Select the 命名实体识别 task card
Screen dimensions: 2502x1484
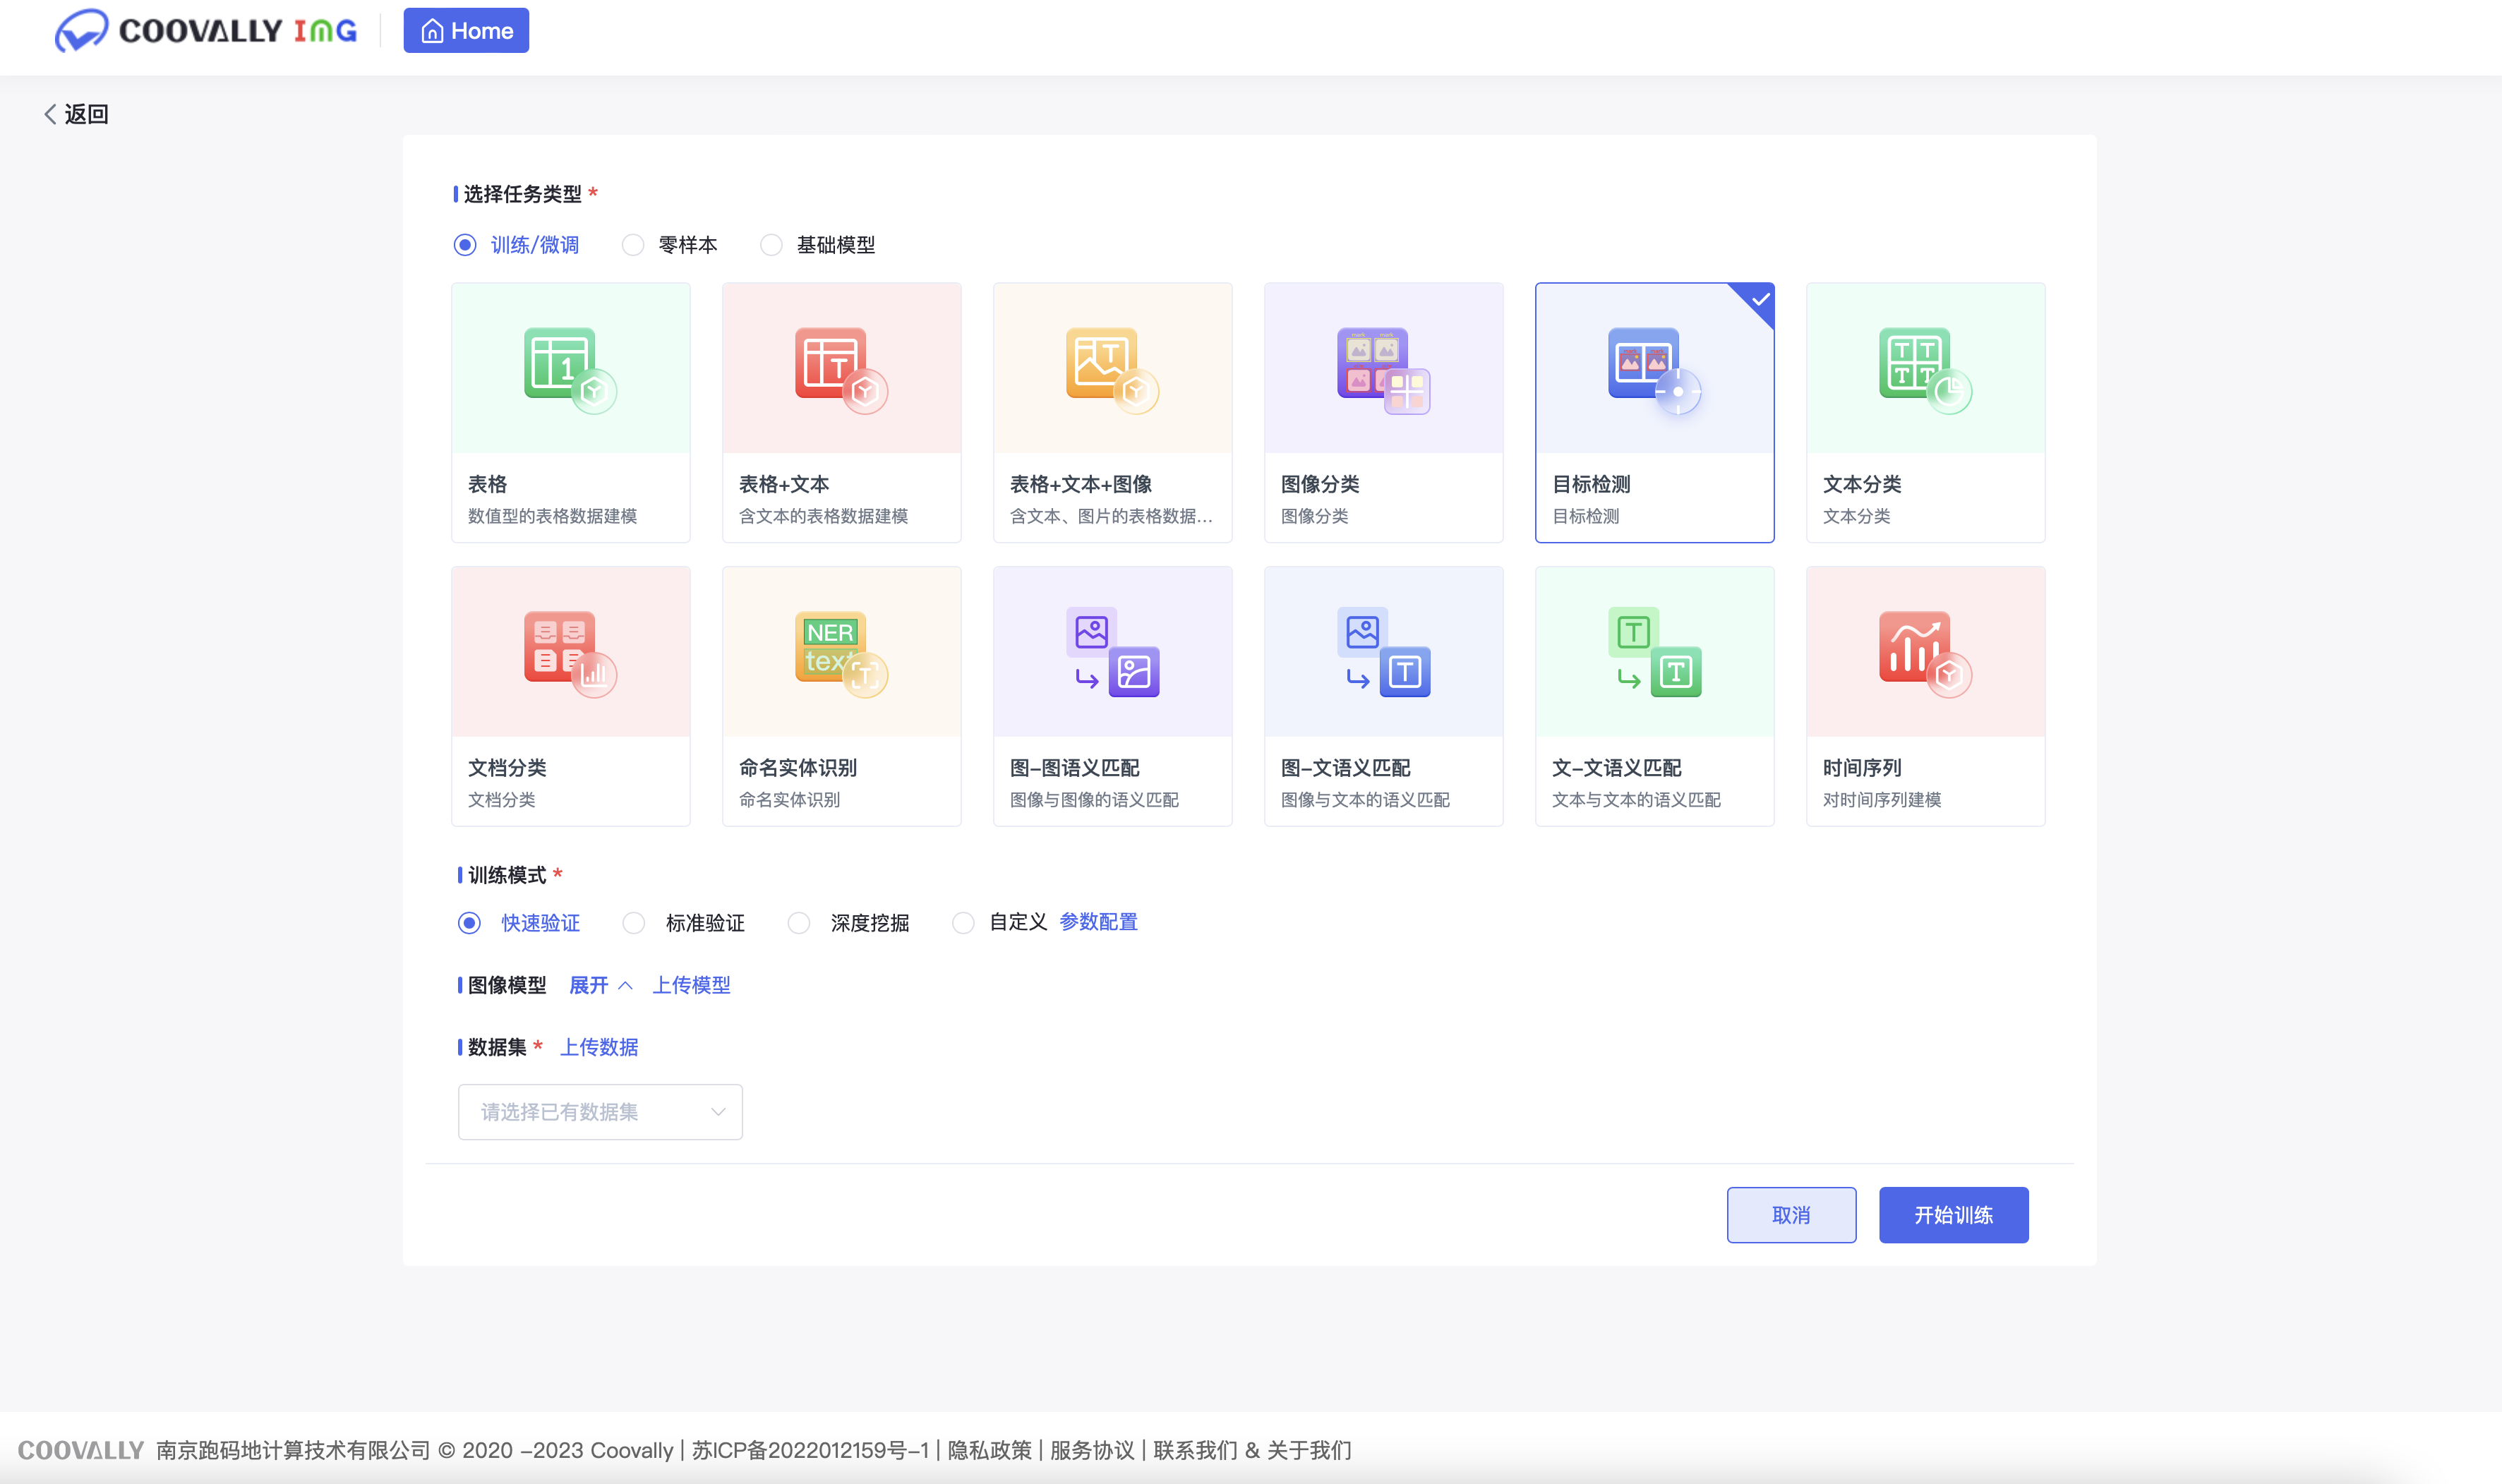coord(841,696)
